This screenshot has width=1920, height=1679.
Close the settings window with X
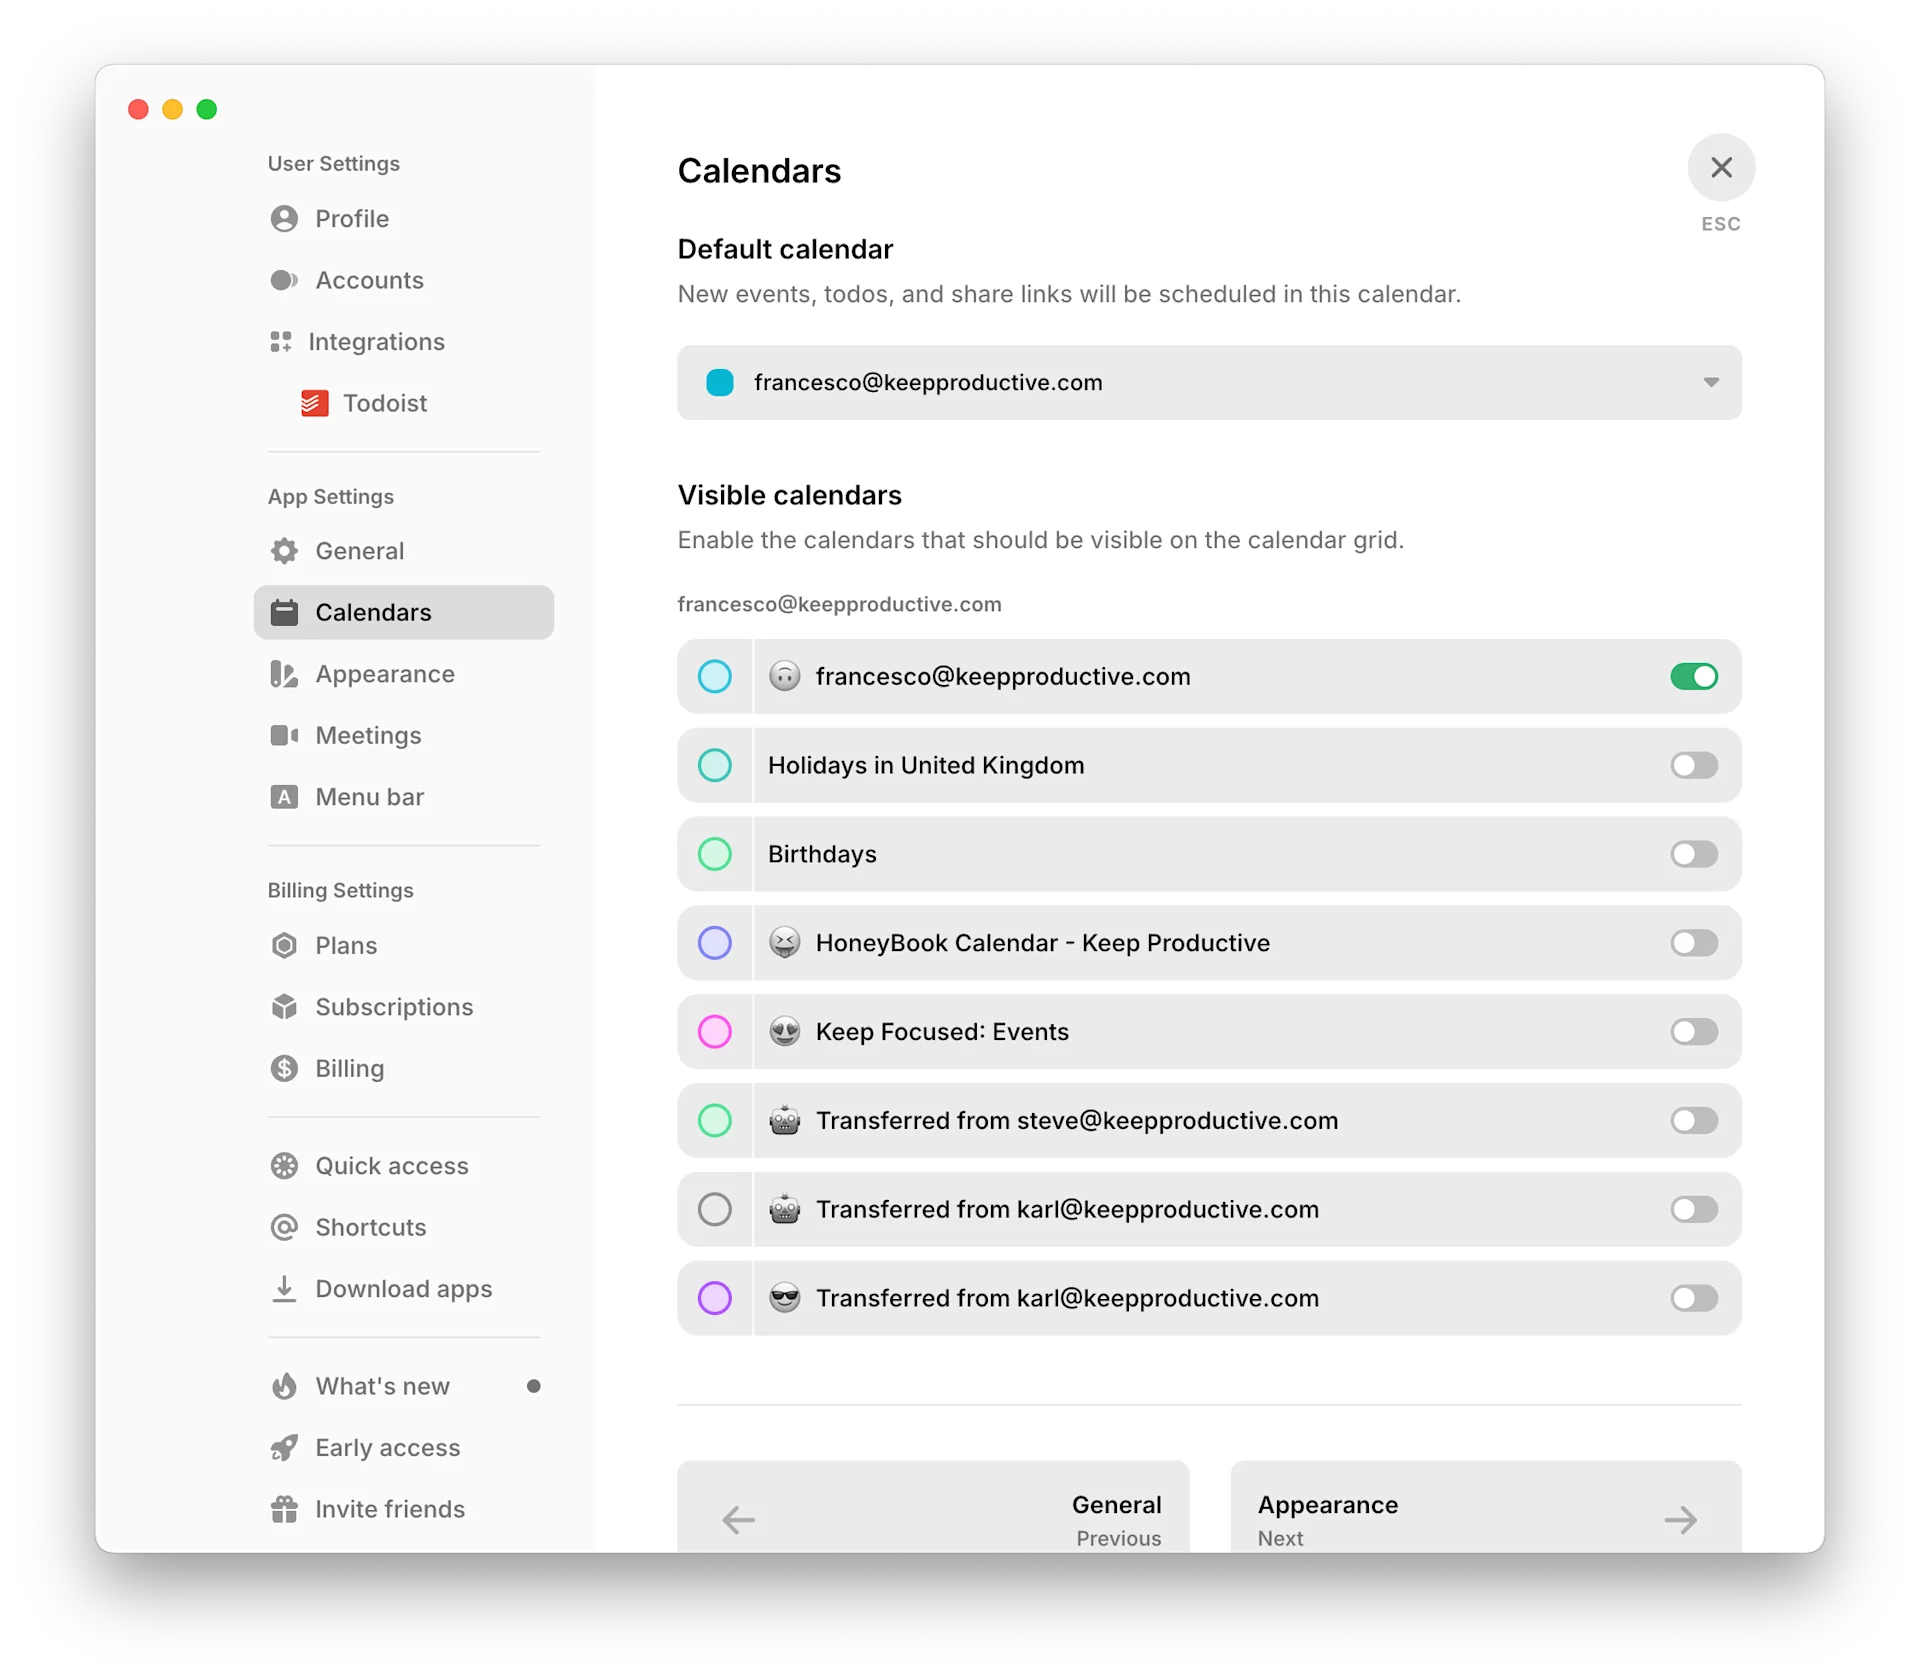tap(1720, 167)
